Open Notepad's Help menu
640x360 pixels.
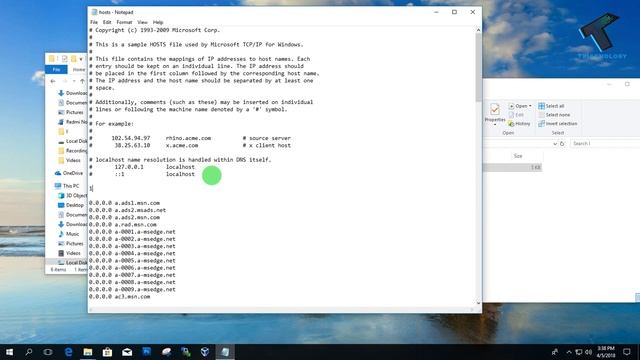(158, 22)
